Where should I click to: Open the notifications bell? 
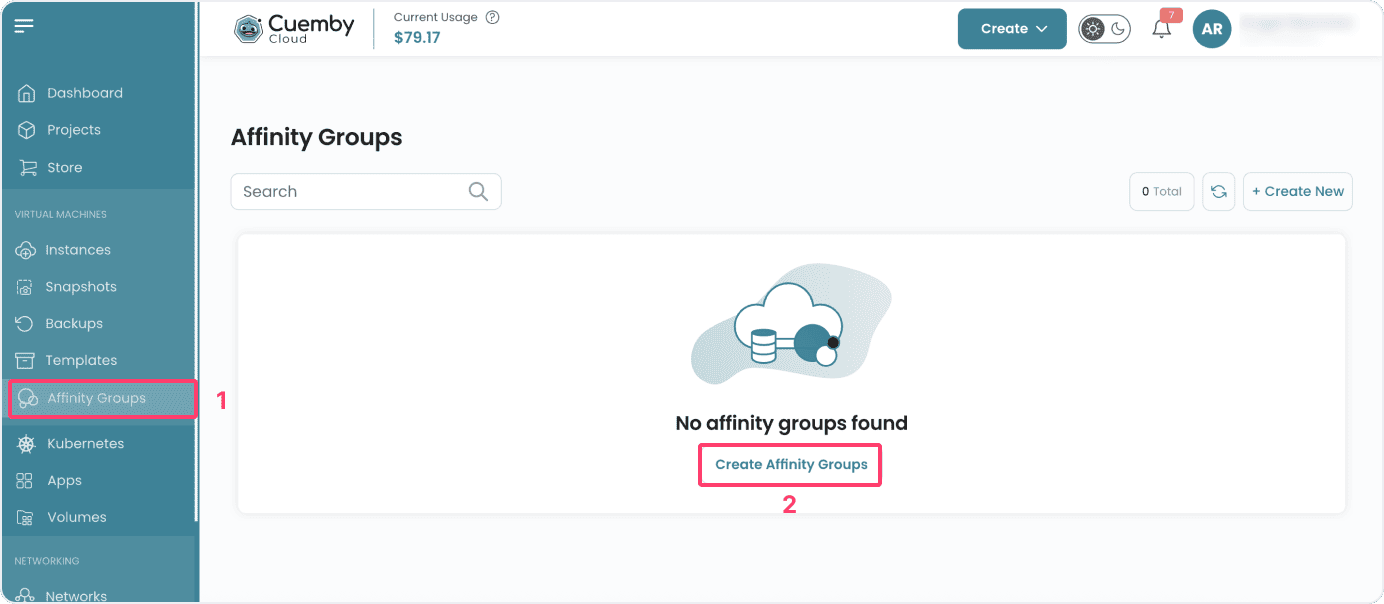pos(1160,30)
